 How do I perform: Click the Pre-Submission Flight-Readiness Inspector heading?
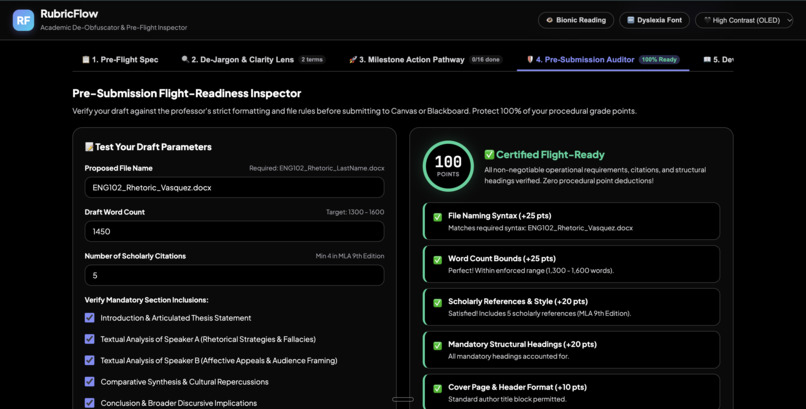click(187, 94)
